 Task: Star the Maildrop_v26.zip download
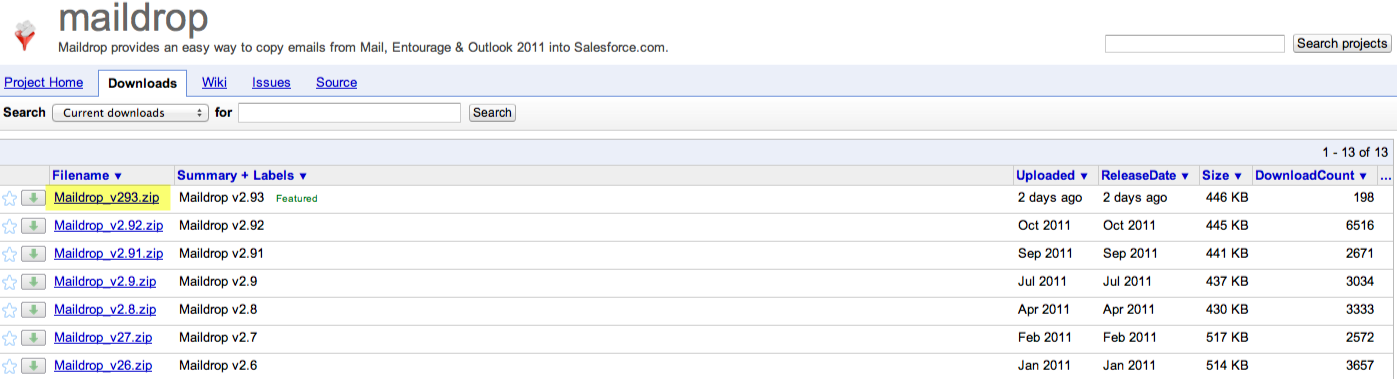click(x=10, y=366)
